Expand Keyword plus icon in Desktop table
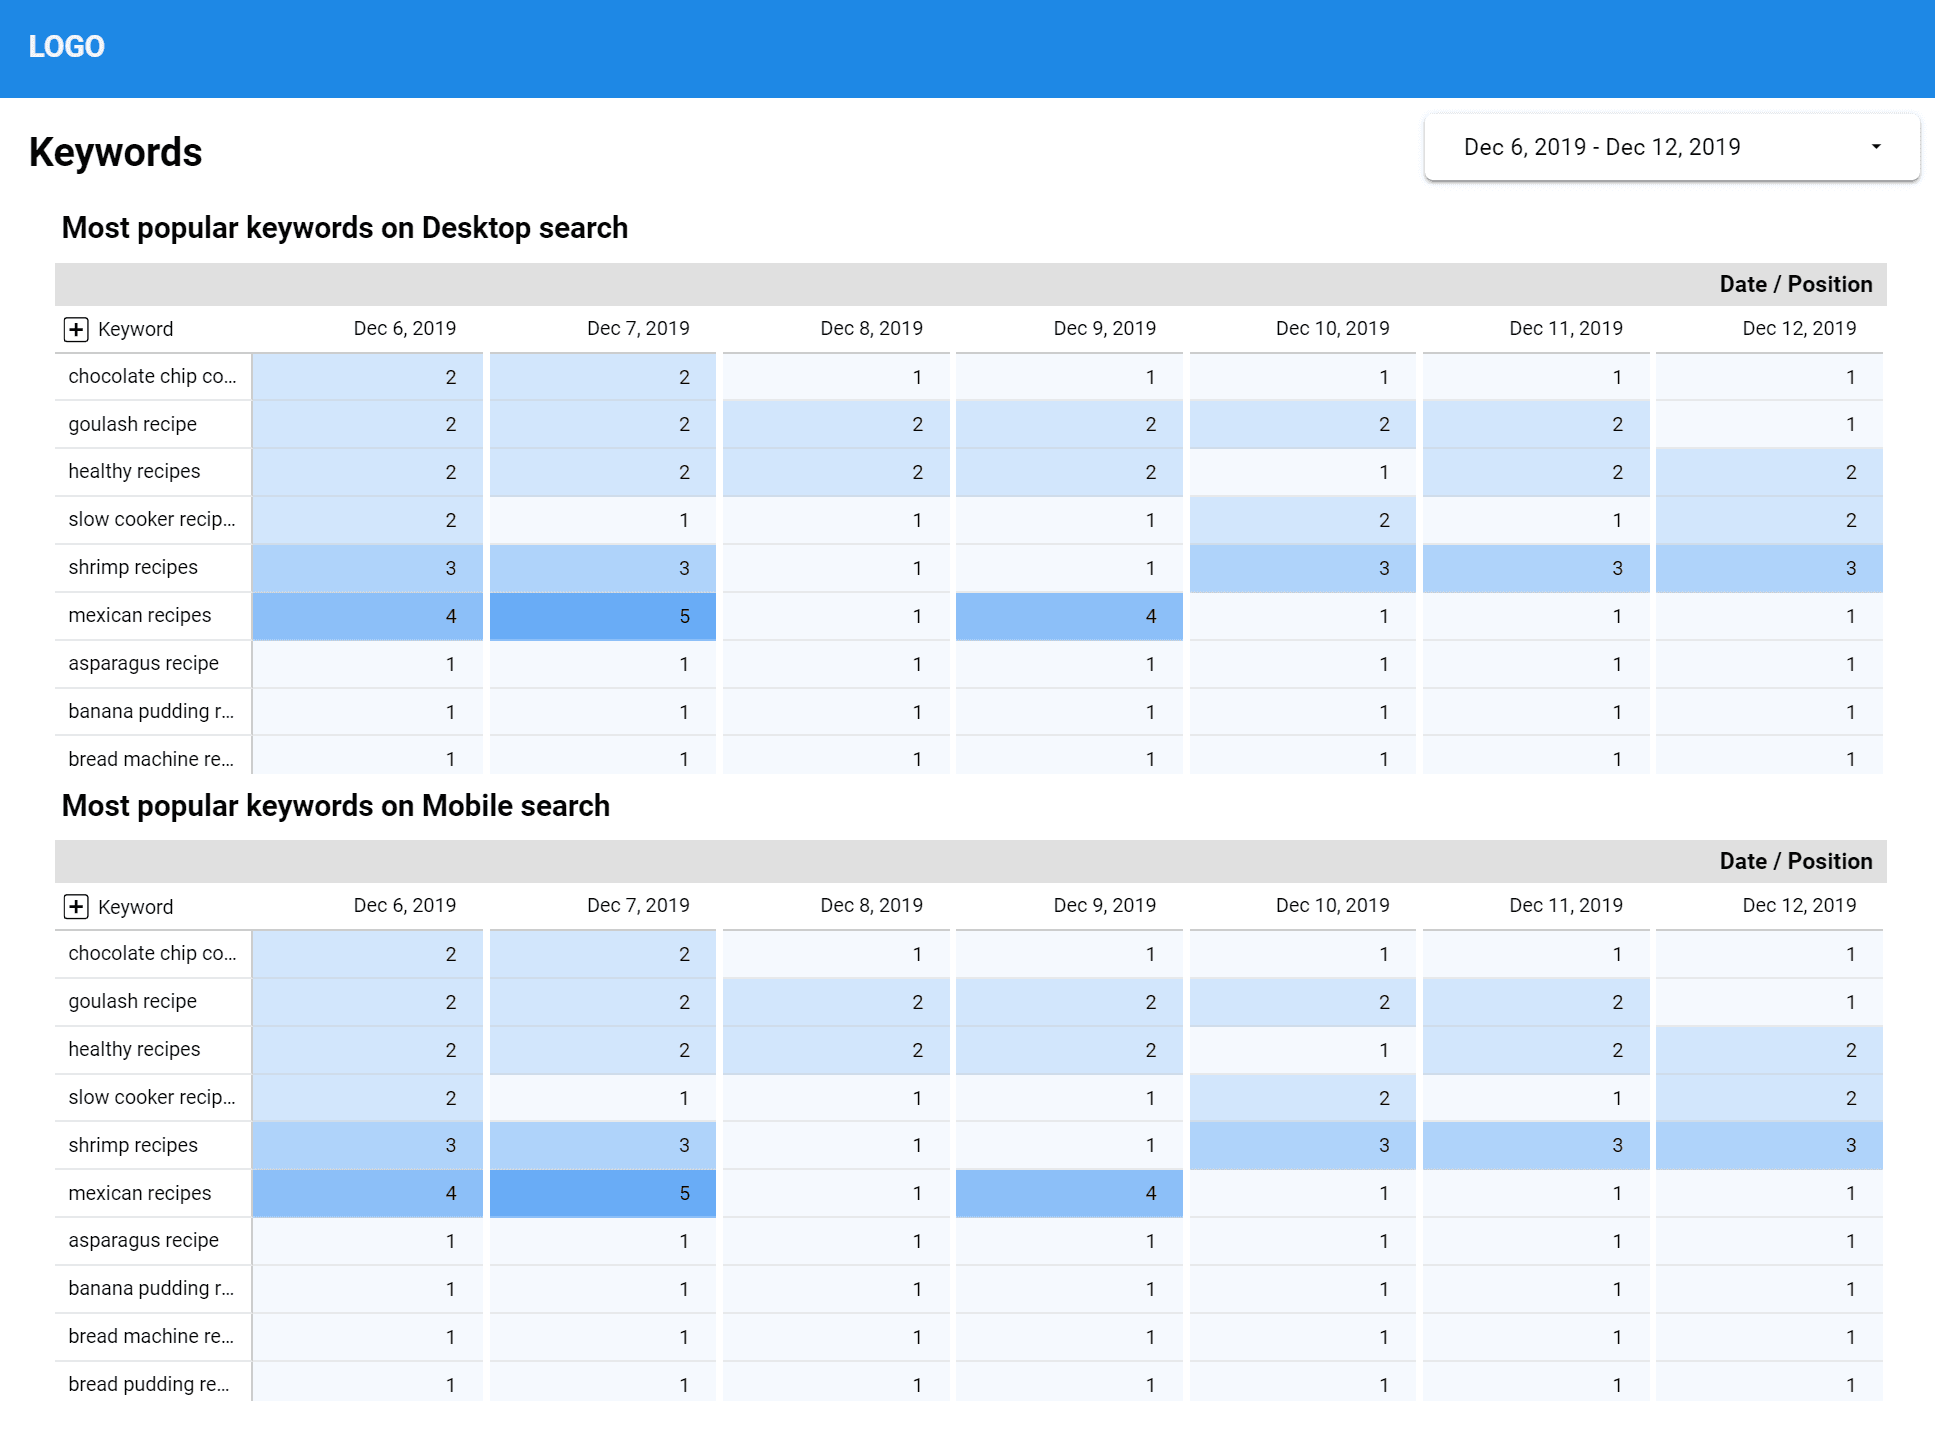Image resolution: width=1935 pixels, height=1448 pixels. pyautogui.click(x=76, y=329)
